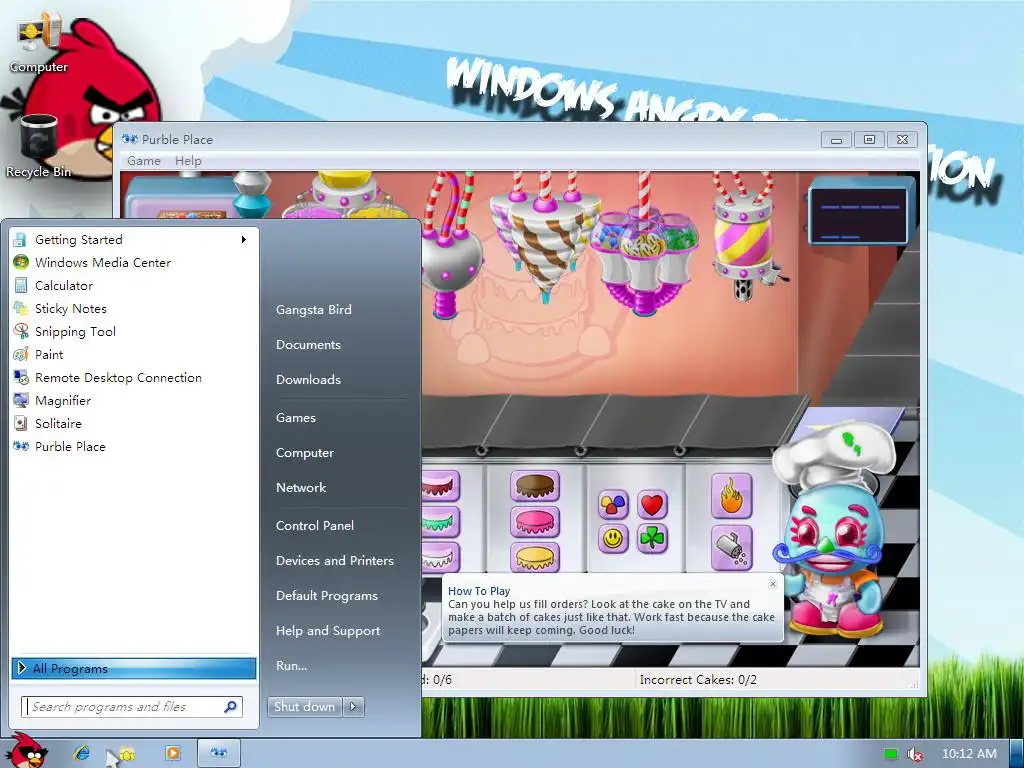Choose the colored candy drops decoration
The width and height of the screenshot is (1024, 768).
[x=613, y=504]
